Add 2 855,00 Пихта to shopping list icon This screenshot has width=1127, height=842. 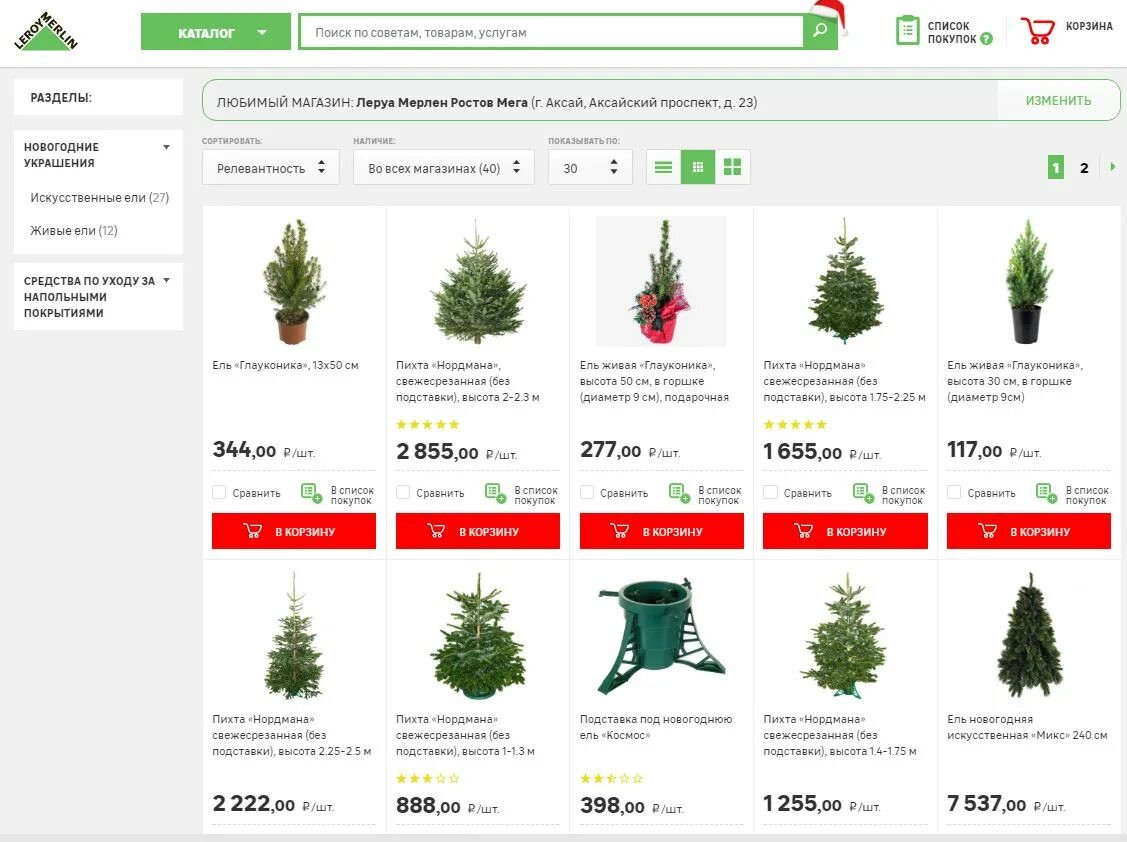click(495, 493)
